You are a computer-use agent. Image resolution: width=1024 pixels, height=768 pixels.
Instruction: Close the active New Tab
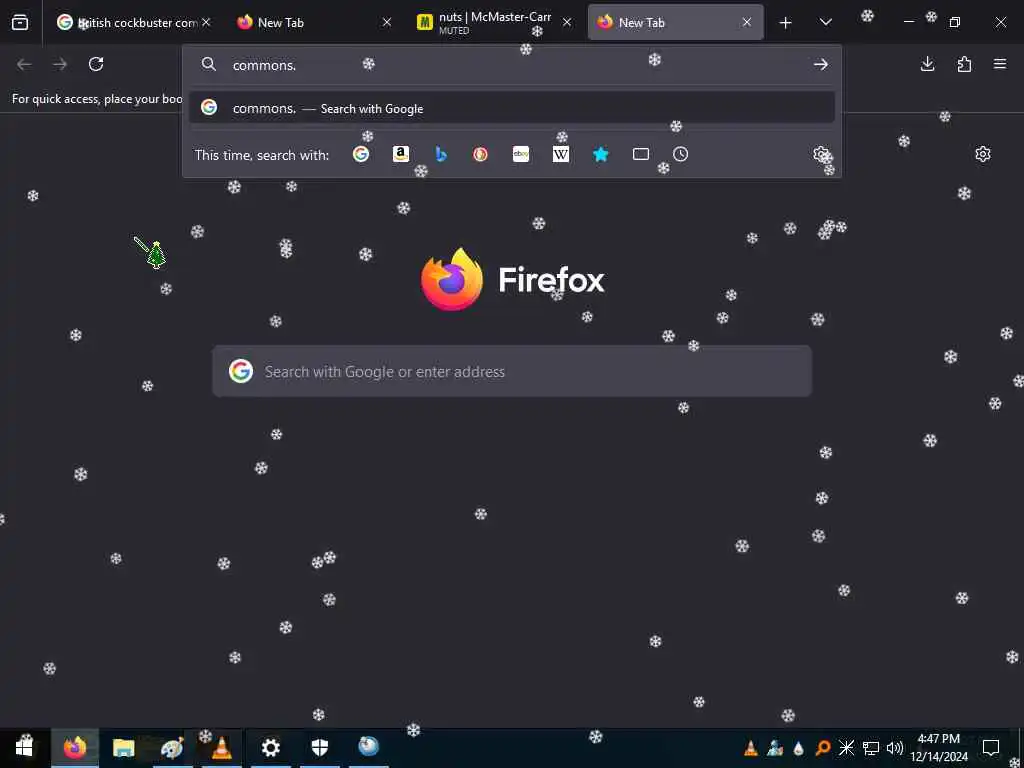(x=747, y=22)
